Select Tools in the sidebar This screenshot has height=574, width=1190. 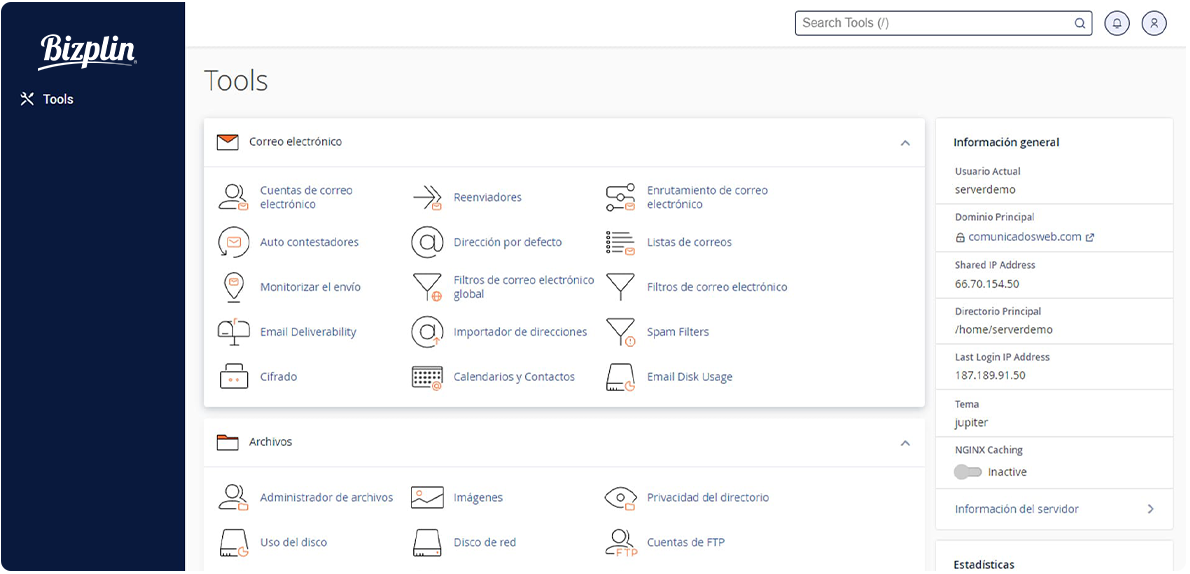47,99
